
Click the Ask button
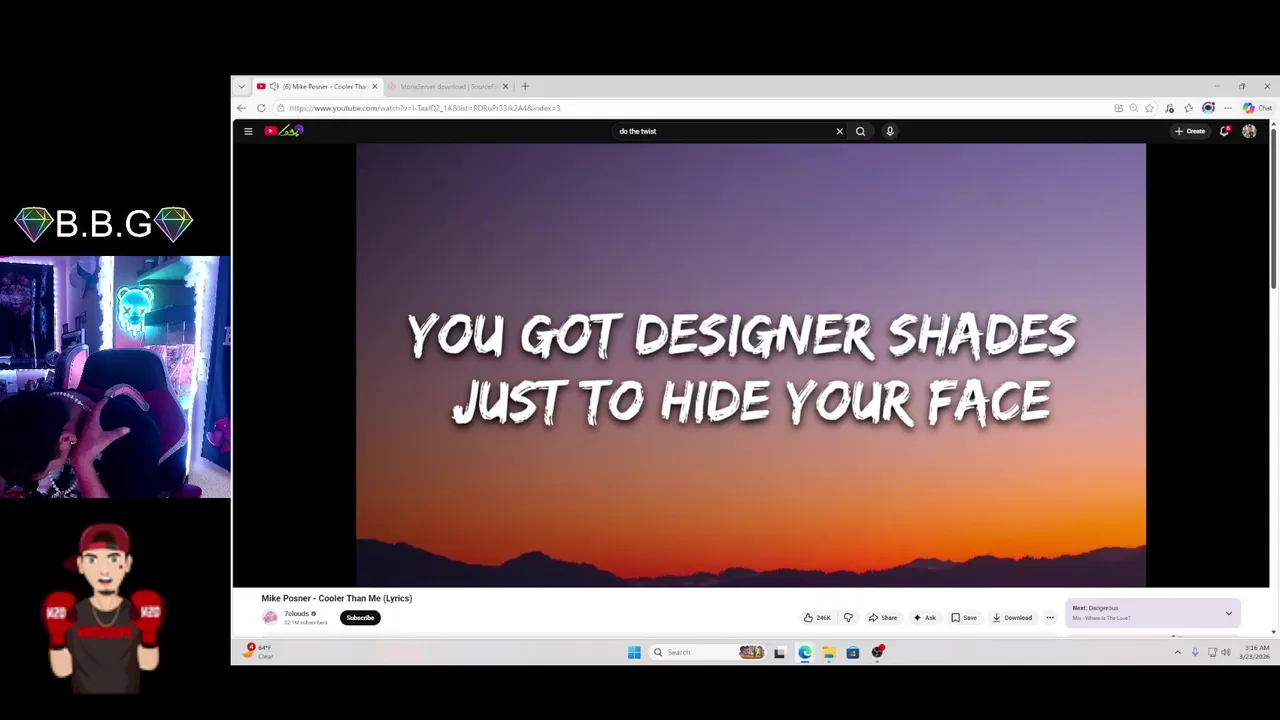click(x=924, y=618)
